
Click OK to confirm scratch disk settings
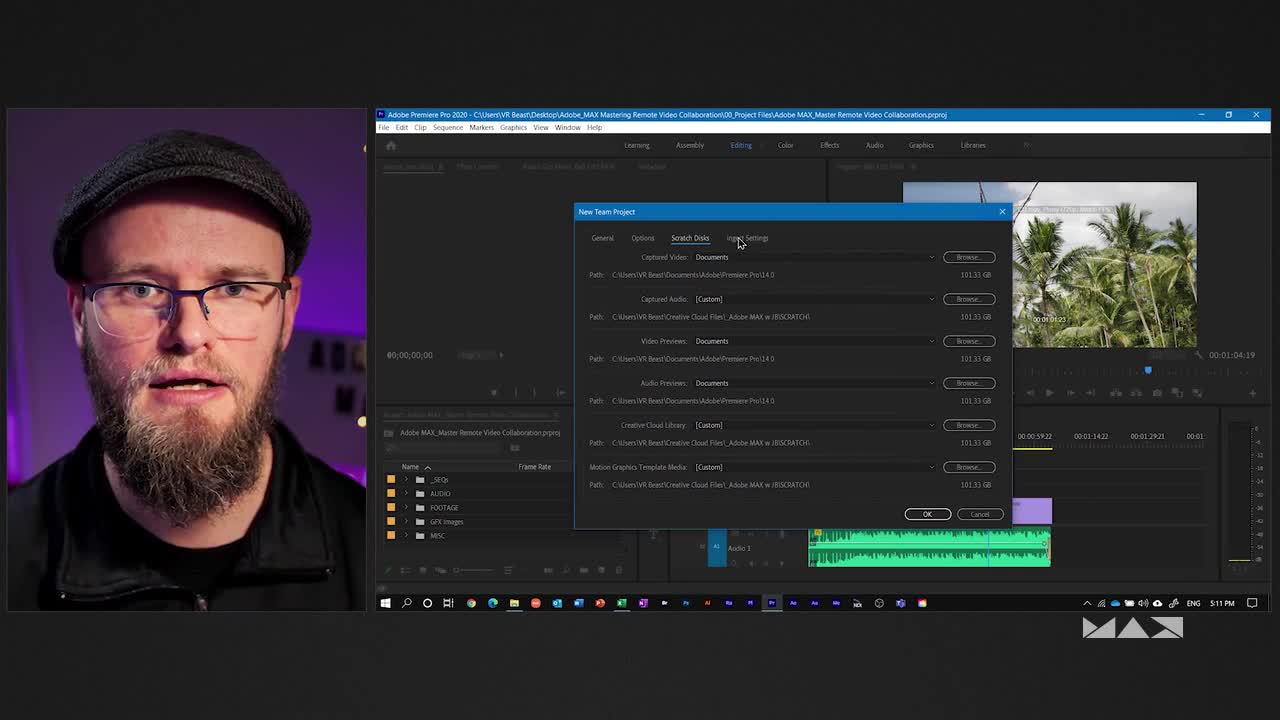pos(926,514)
